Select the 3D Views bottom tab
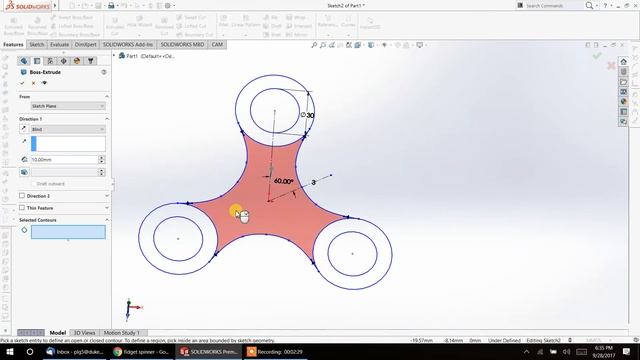 tap(84, 333)
